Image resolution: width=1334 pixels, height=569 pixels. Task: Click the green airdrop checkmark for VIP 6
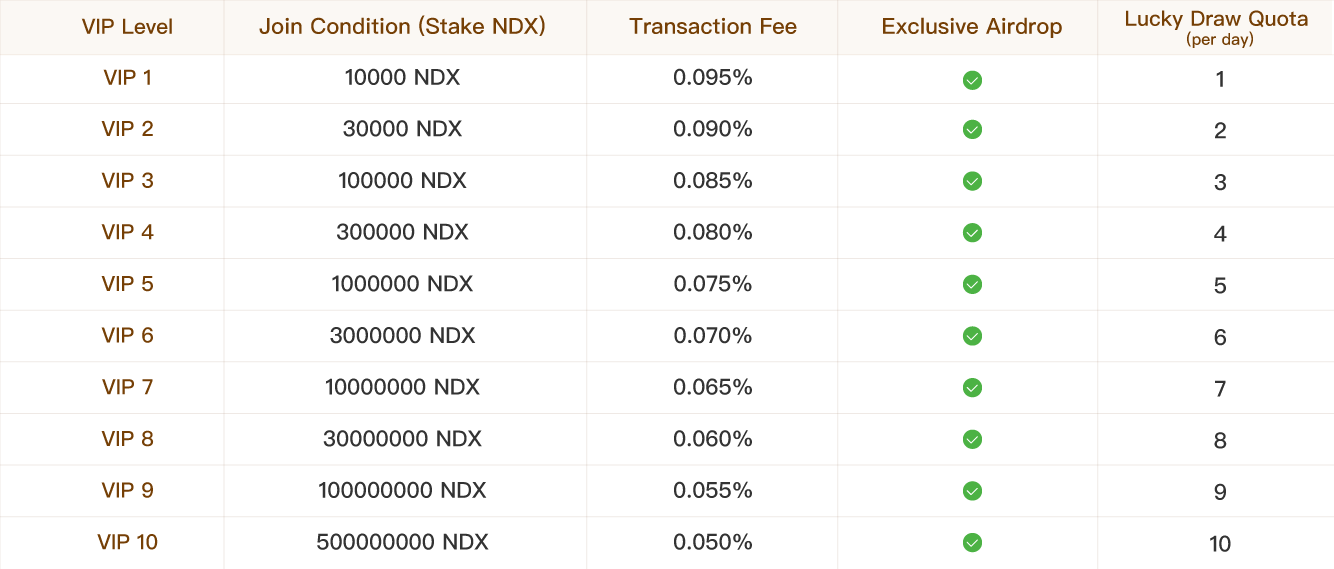point(972,336)
